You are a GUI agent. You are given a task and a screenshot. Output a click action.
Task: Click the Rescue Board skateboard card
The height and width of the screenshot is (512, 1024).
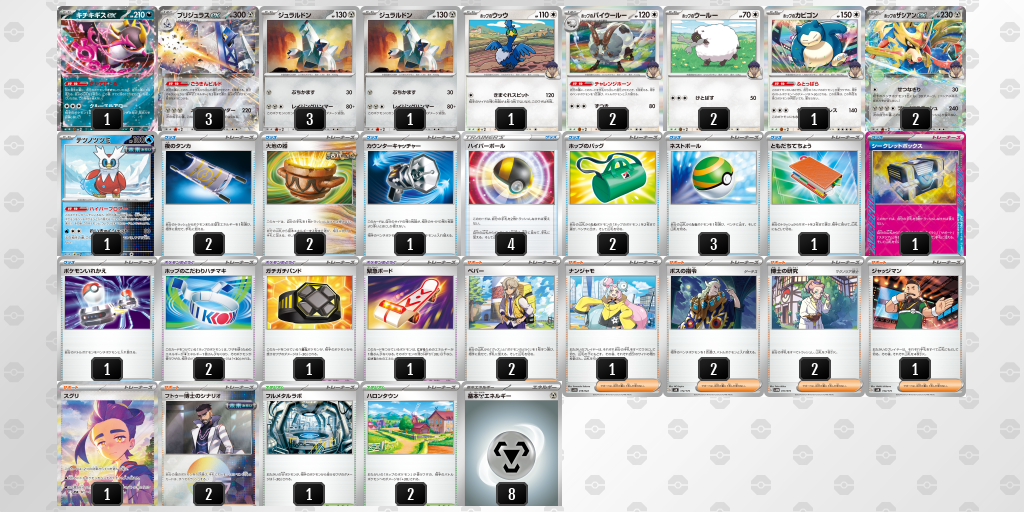[x=410, y=319]
